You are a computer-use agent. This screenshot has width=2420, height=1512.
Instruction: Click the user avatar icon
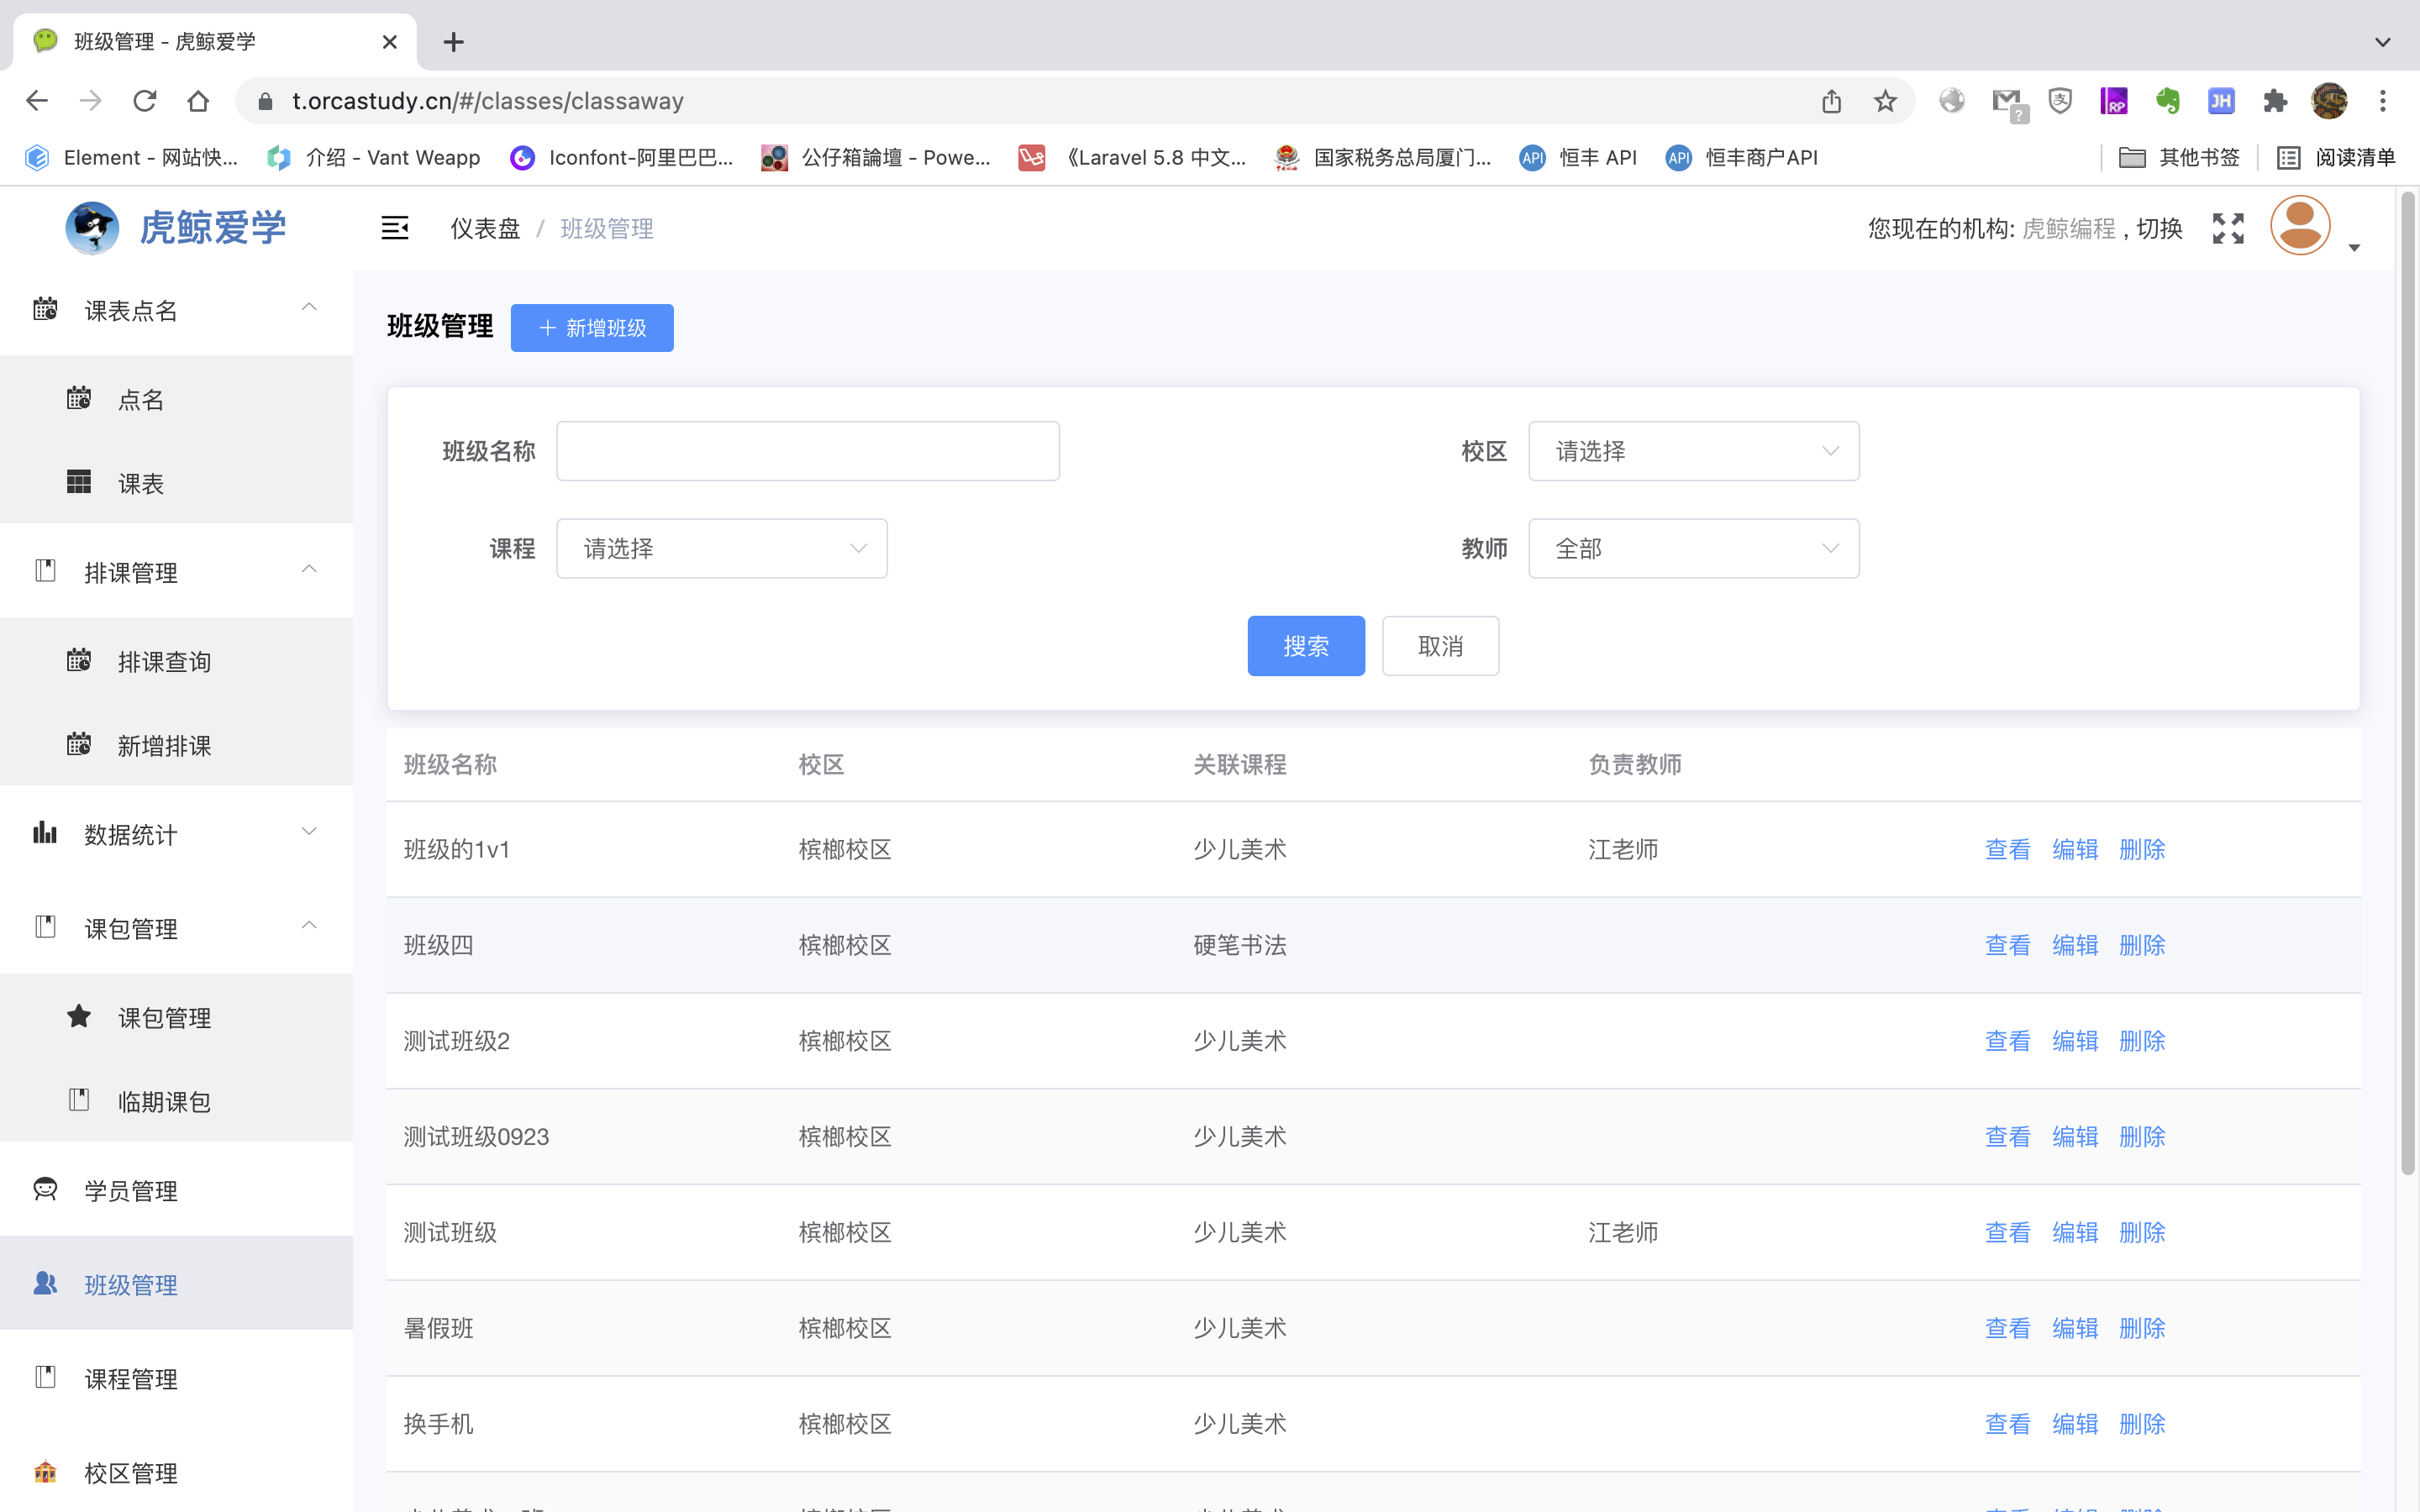click(x=2299, y=226)
